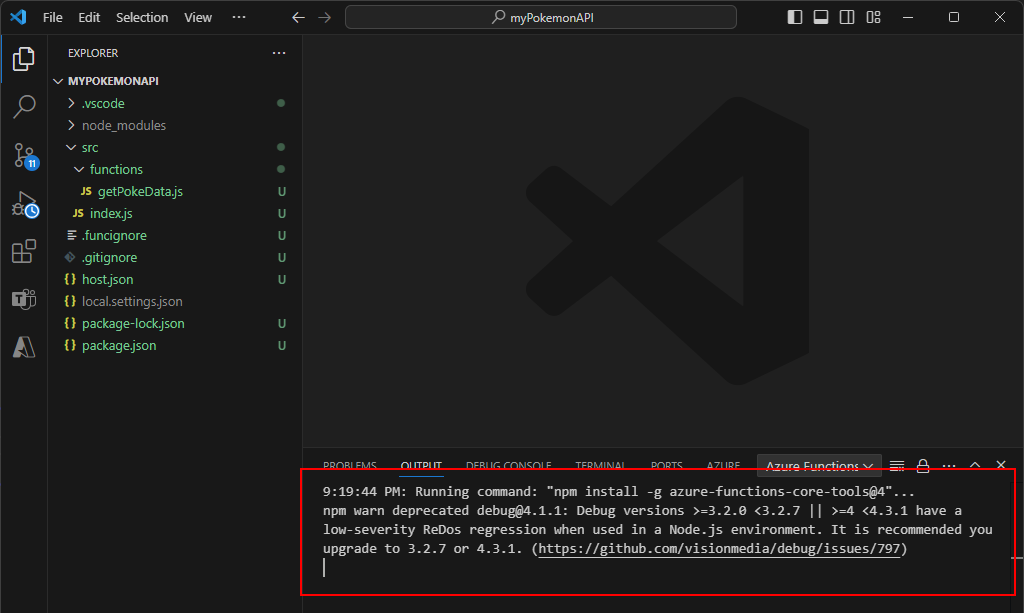Maximize the panel with the up chevron
1024x613 pixels.
[x=975, y=465]
